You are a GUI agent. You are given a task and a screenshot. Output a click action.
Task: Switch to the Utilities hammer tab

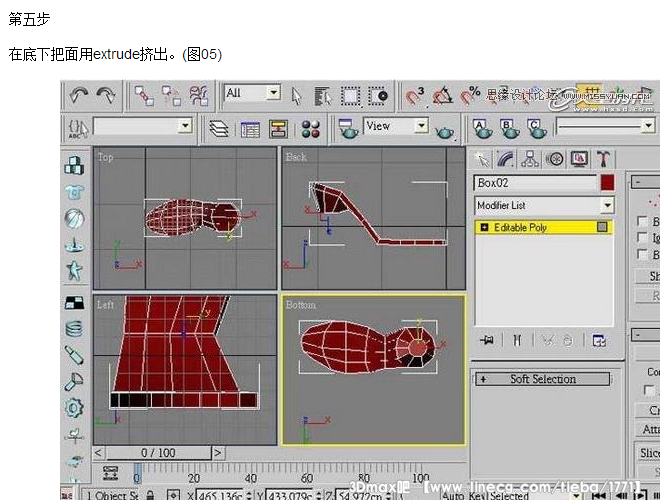603,159
